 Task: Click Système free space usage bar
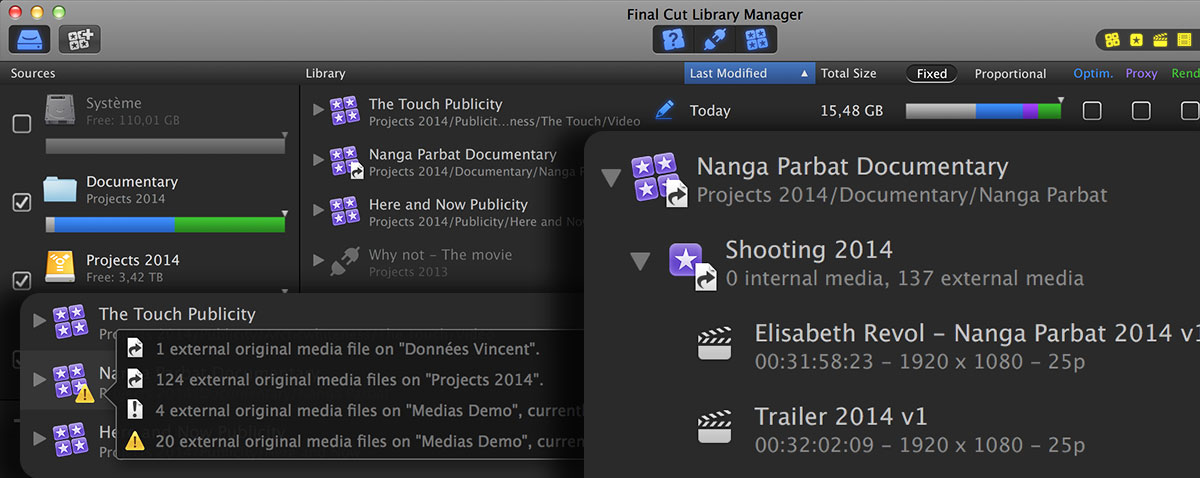pos(165,147)
